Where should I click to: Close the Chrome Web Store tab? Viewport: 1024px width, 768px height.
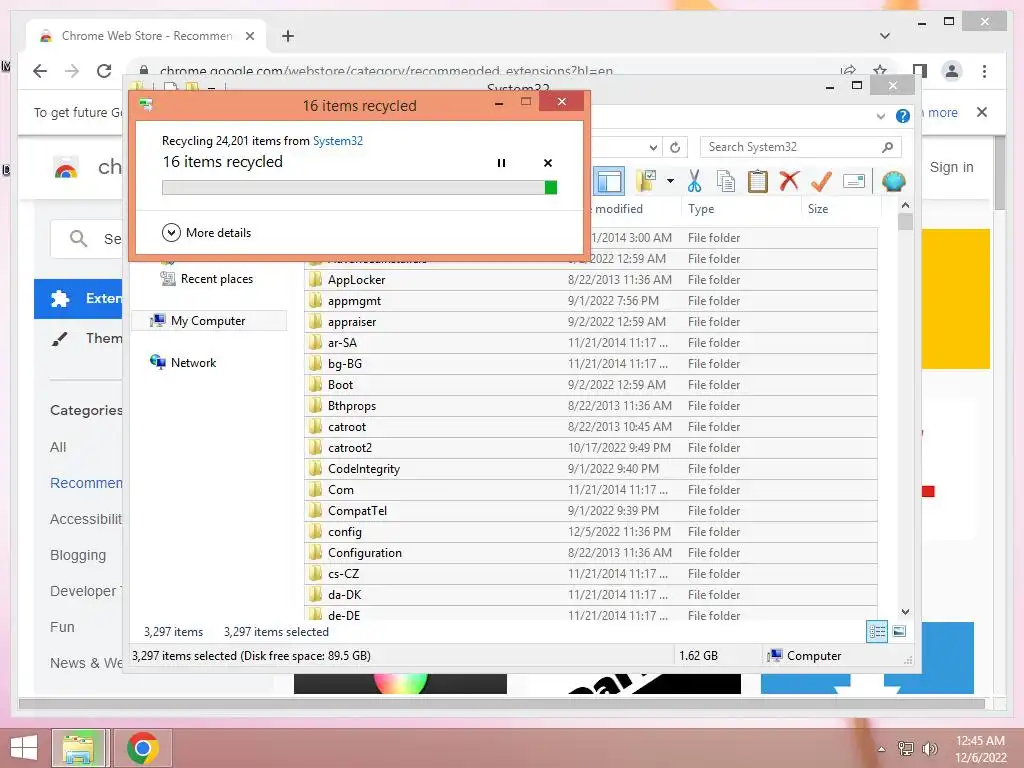[x=249, y=36]
